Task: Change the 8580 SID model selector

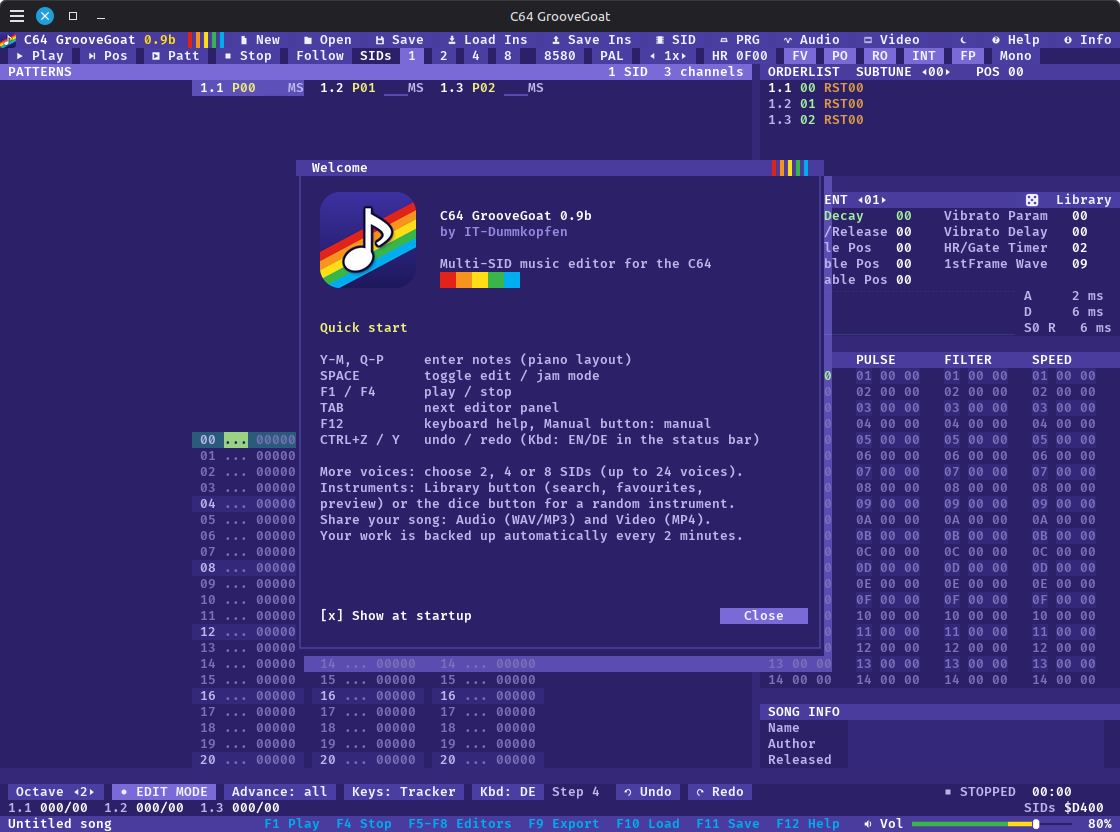Action: [x=559, y=56]
